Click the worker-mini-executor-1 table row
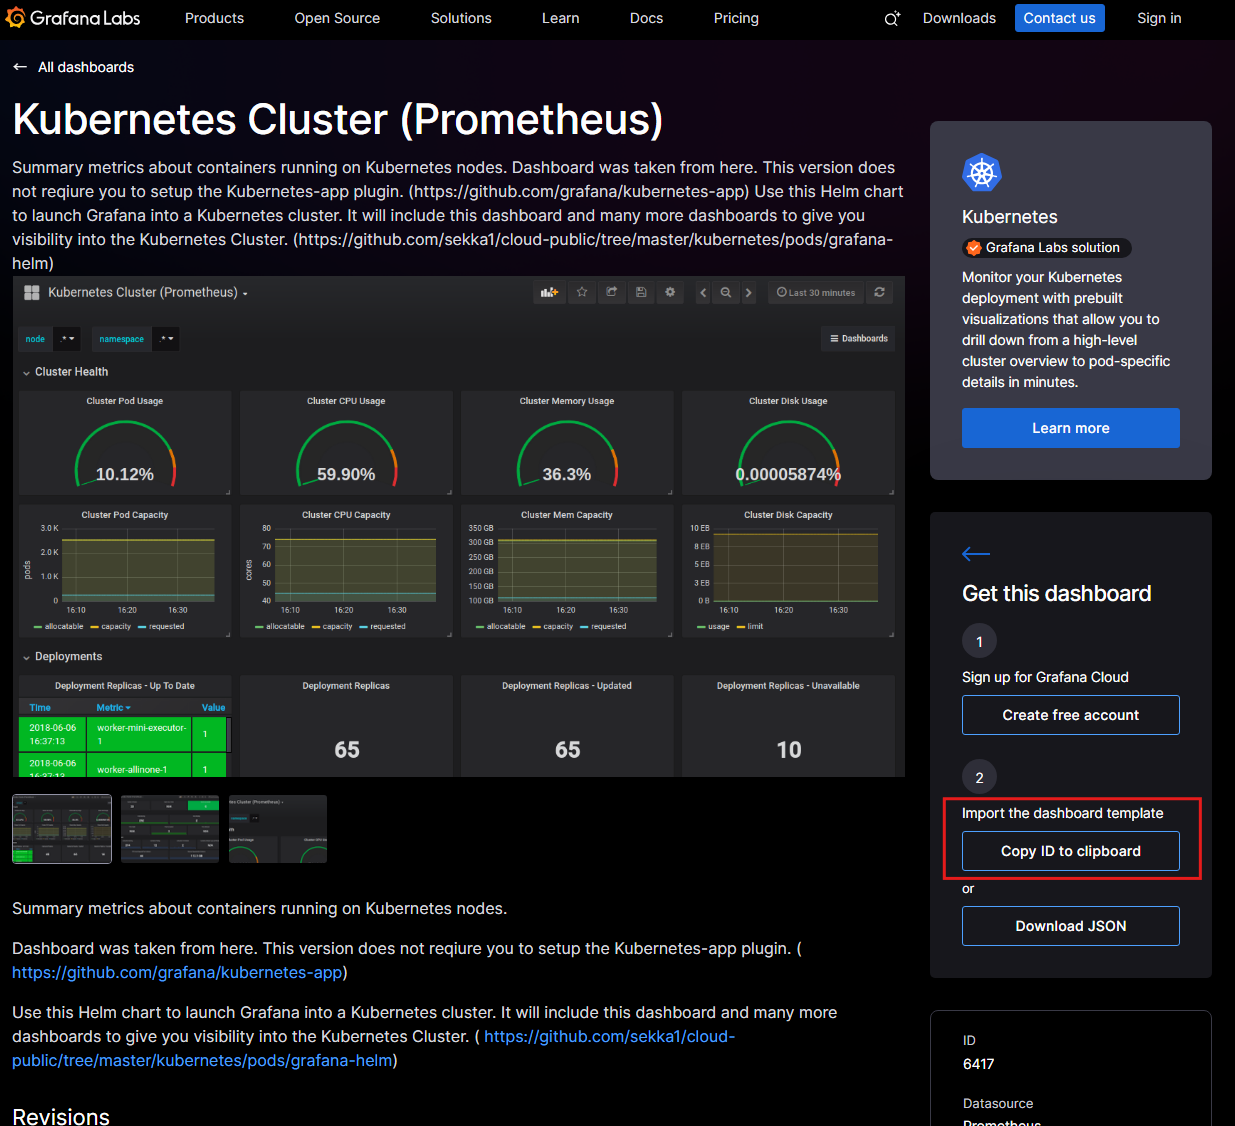Viewport: 1235px width, 1126px height. 122,734
